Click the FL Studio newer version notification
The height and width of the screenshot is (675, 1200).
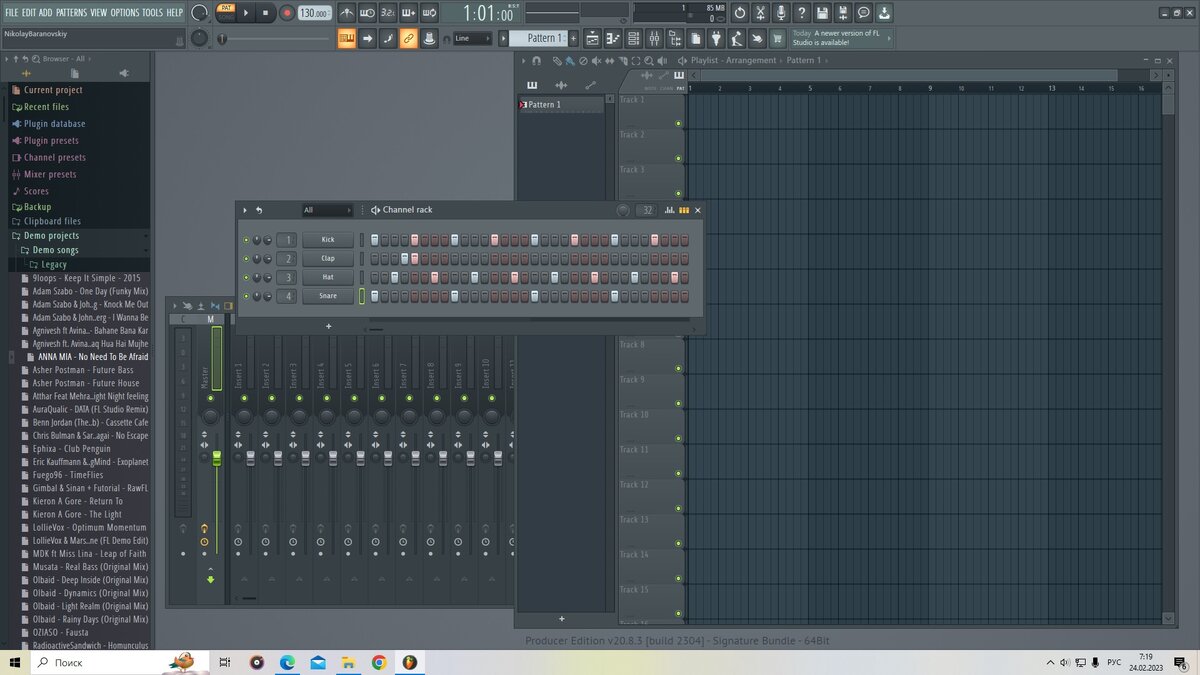coord(838,38)
